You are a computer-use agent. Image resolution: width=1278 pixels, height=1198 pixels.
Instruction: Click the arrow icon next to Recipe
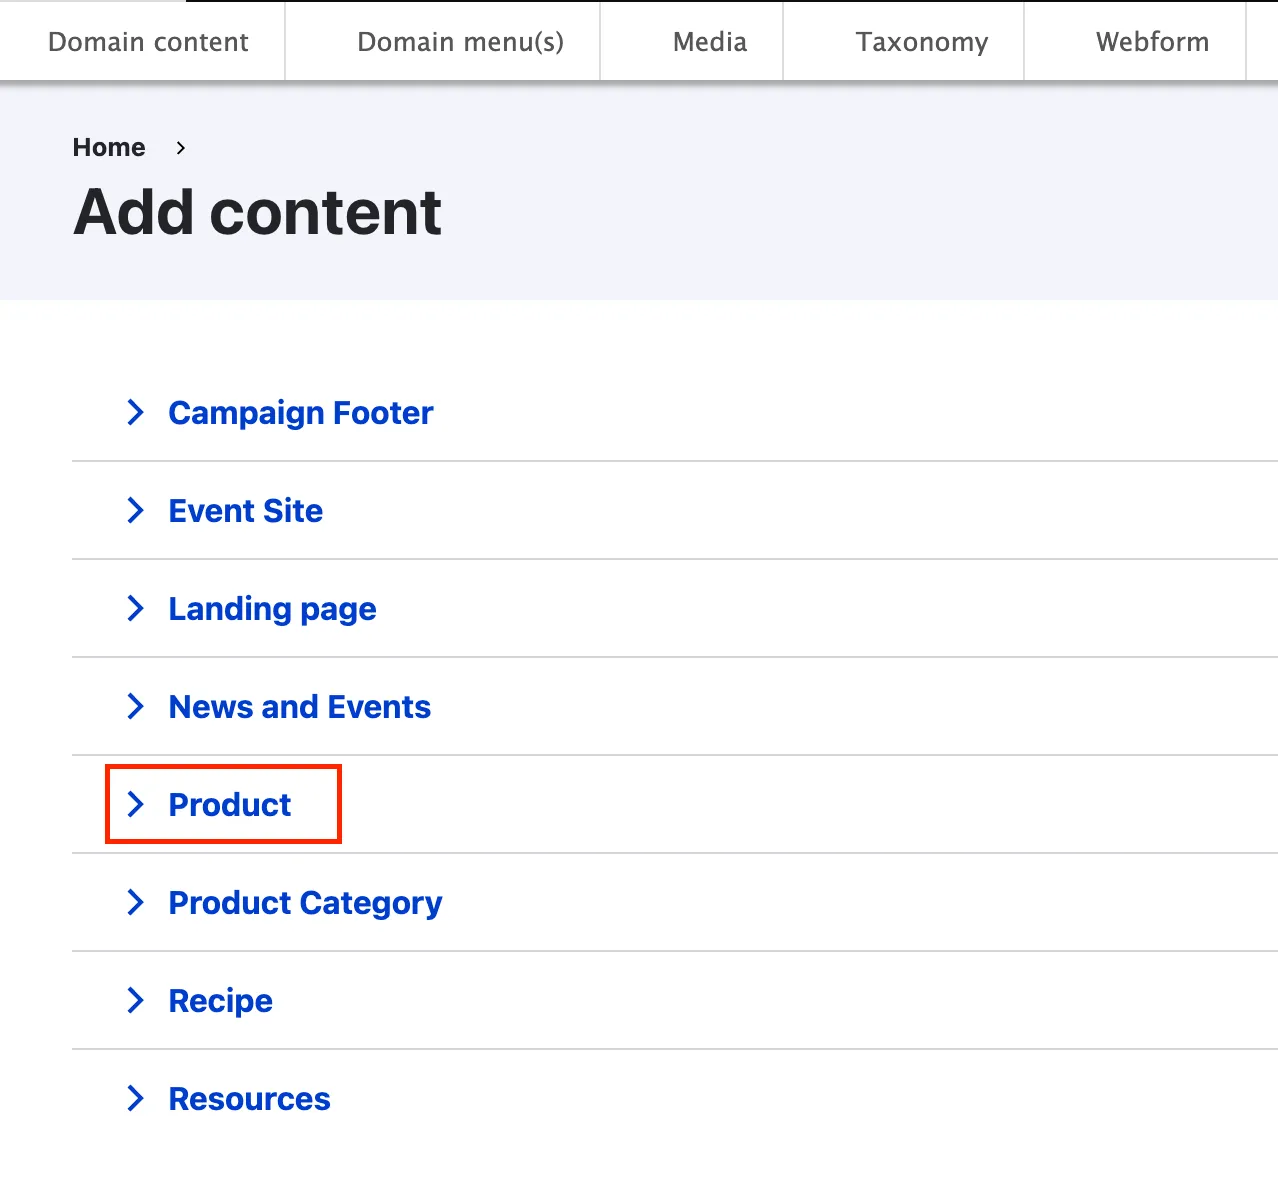click(136, 1000)
